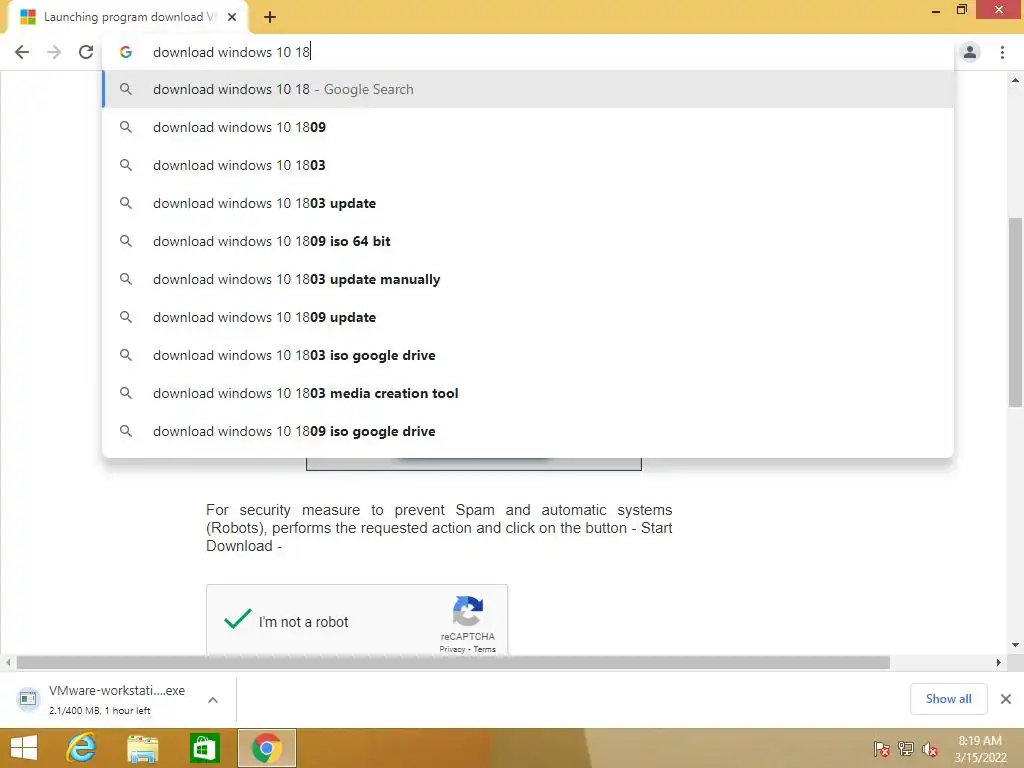Image resolution: width=1024 pixels, height=768 pixels.
Task: Choose suggestion 1803 update manually
Action: click(528, 279)
